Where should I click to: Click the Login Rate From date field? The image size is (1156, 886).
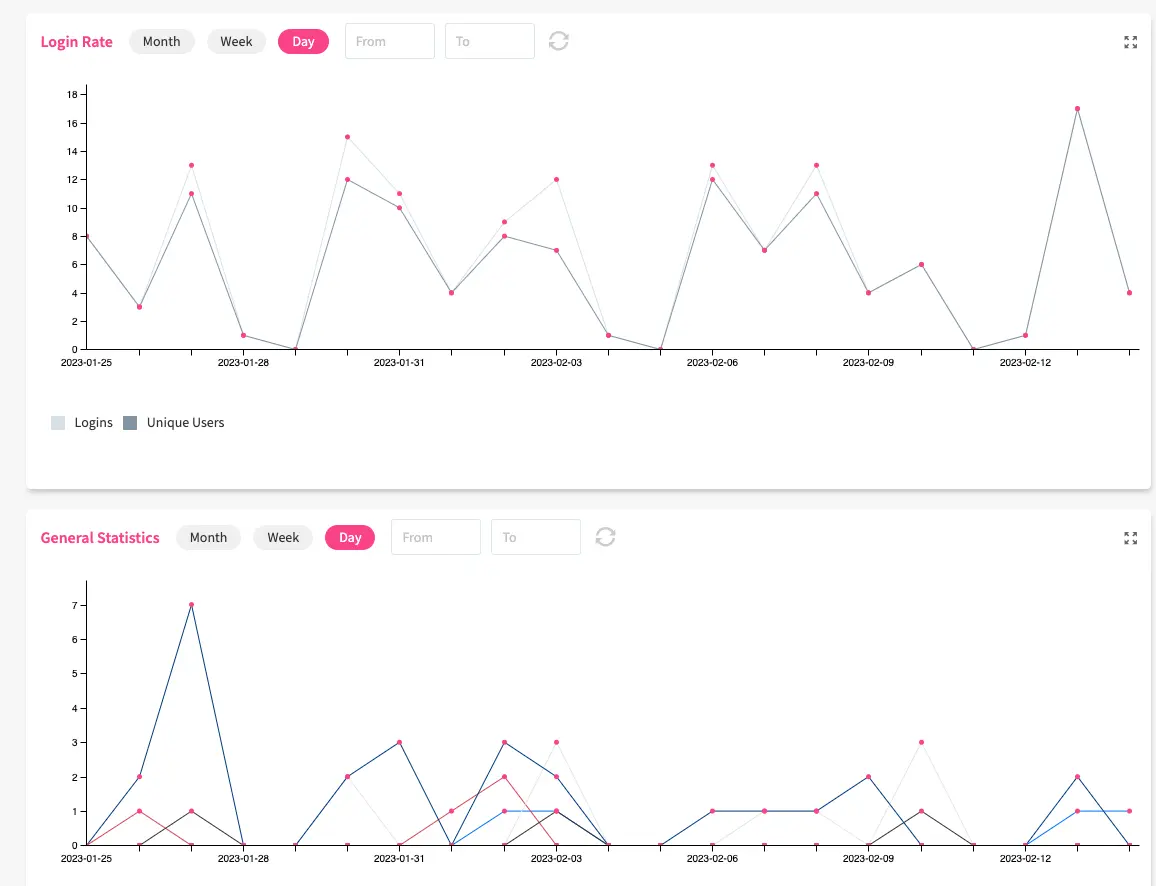point(389,41)
